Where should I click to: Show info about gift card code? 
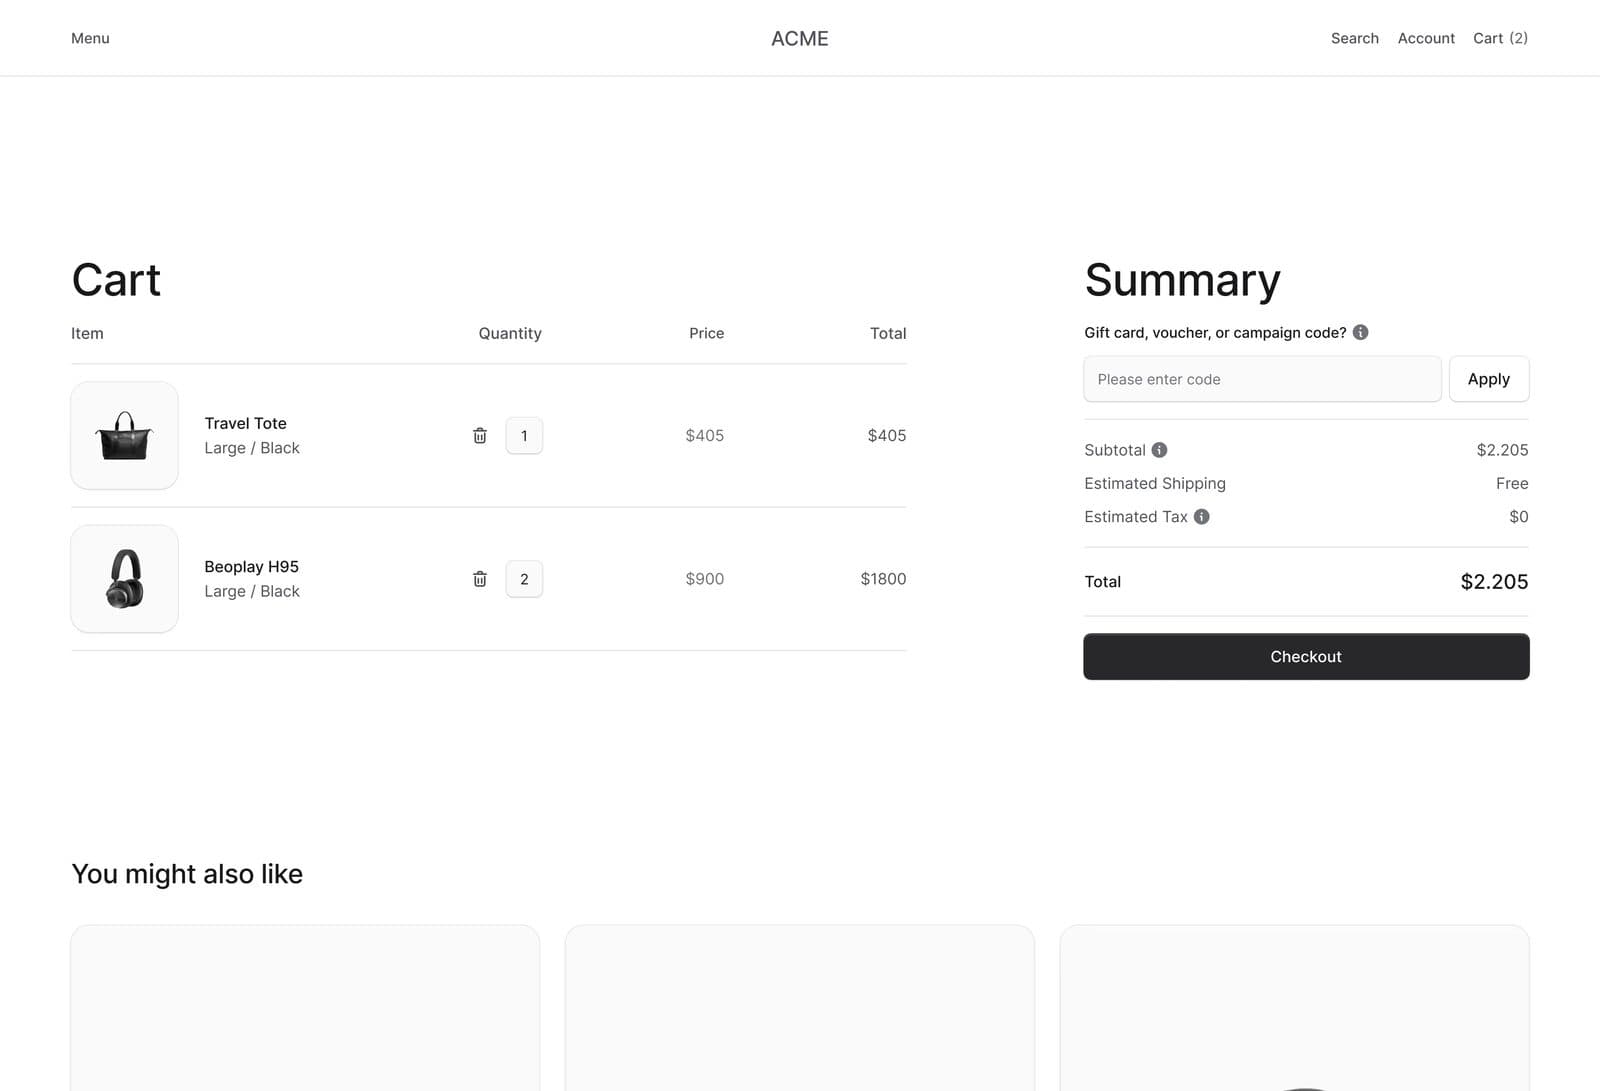pos(1360,332)
